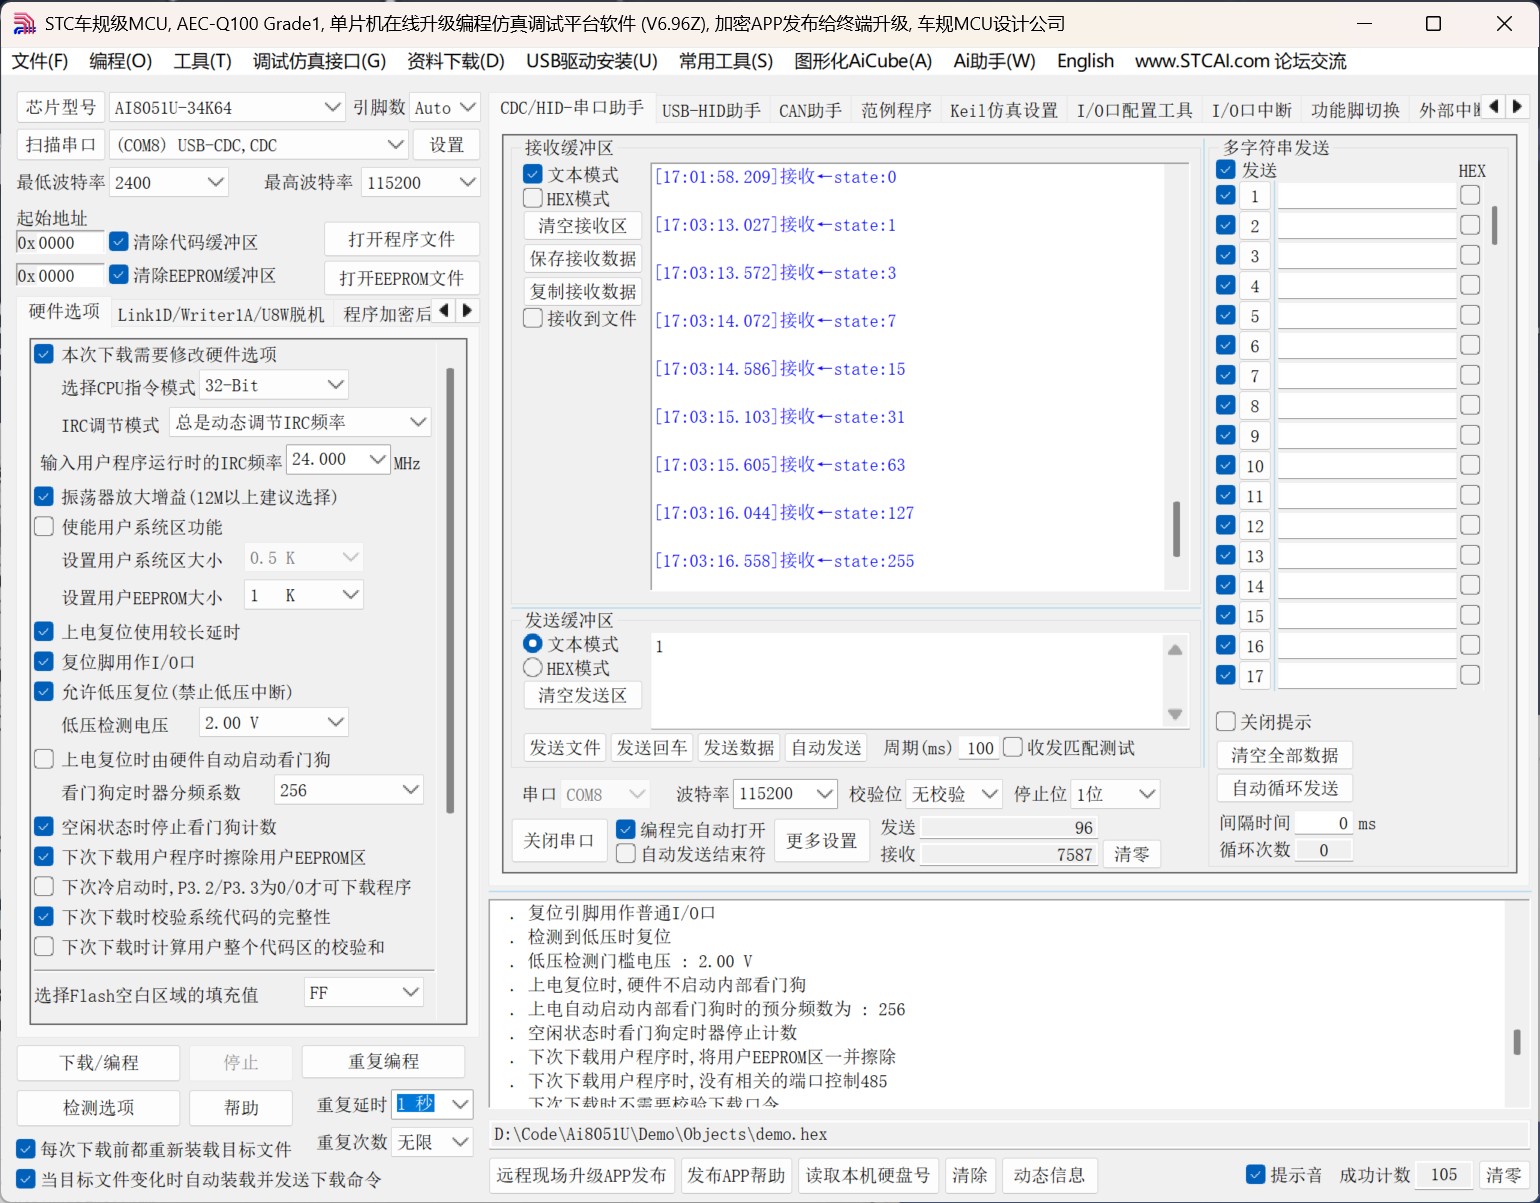Enable 使能用户系统区功能 checkbox
The image size is (1540, 1203).
[44, 526]
